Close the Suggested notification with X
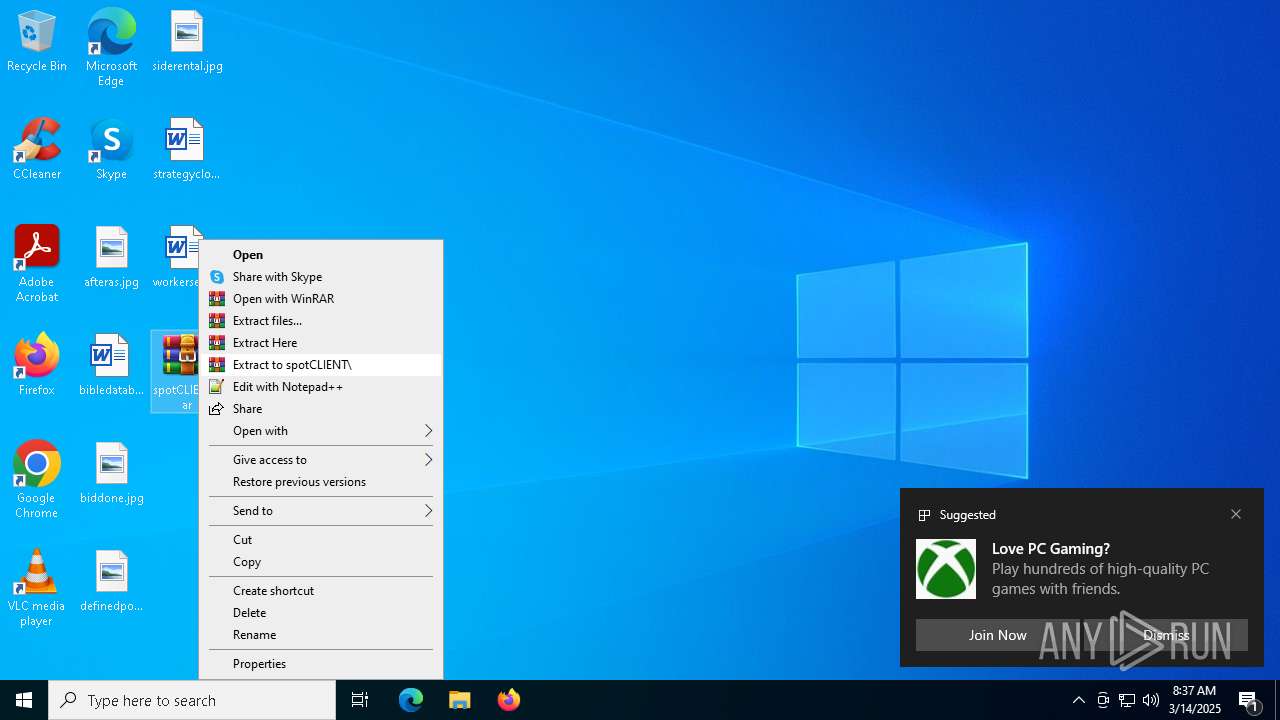 pos(1236,514)
